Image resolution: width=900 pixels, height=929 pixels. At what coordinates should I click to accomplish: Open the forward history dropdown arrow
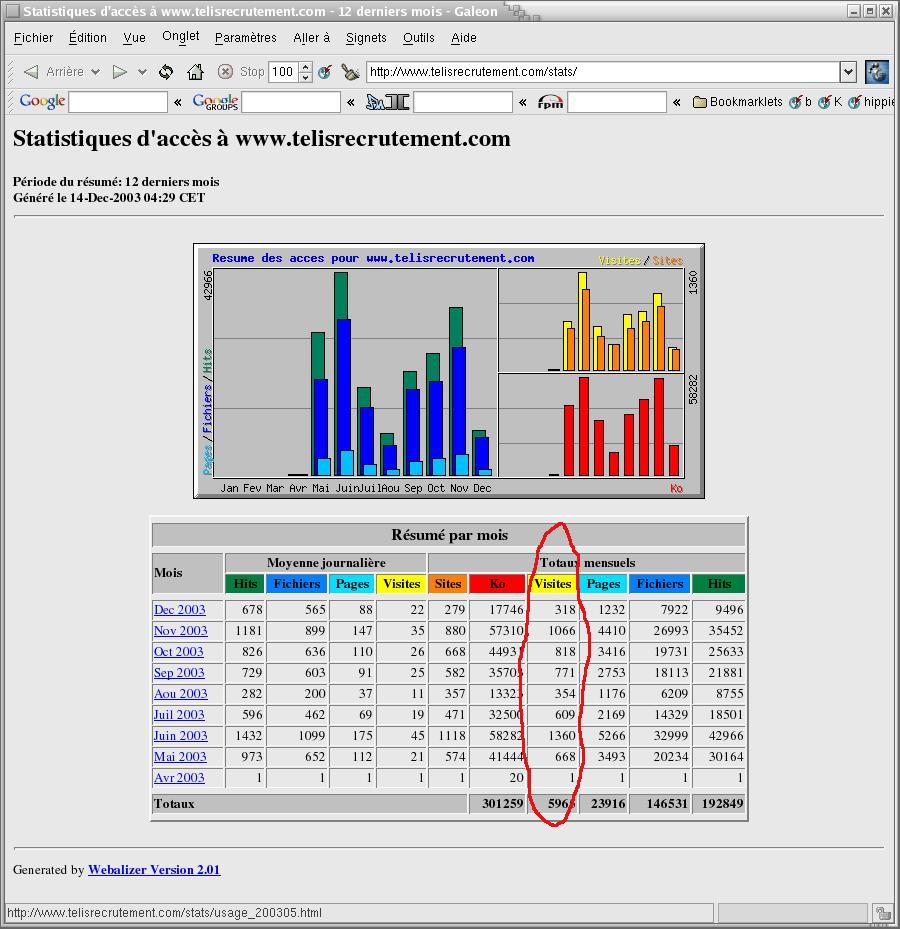click(x=142, y=72)
